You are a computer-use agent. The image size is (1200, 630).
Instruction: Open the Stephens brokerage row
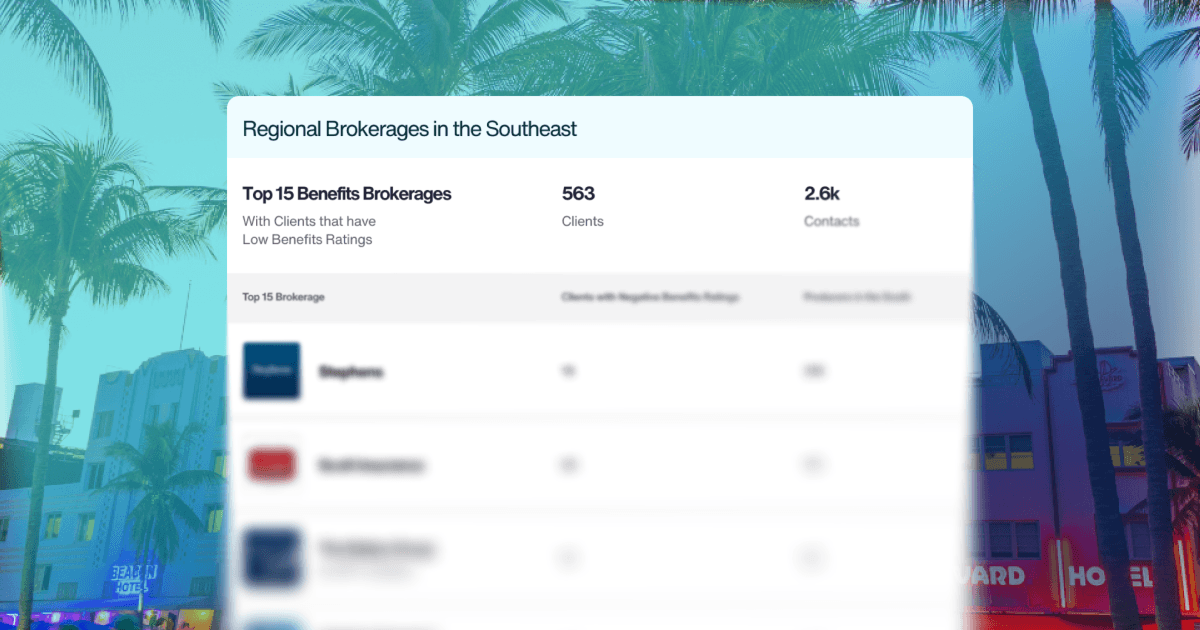click(x=352, y=371)
